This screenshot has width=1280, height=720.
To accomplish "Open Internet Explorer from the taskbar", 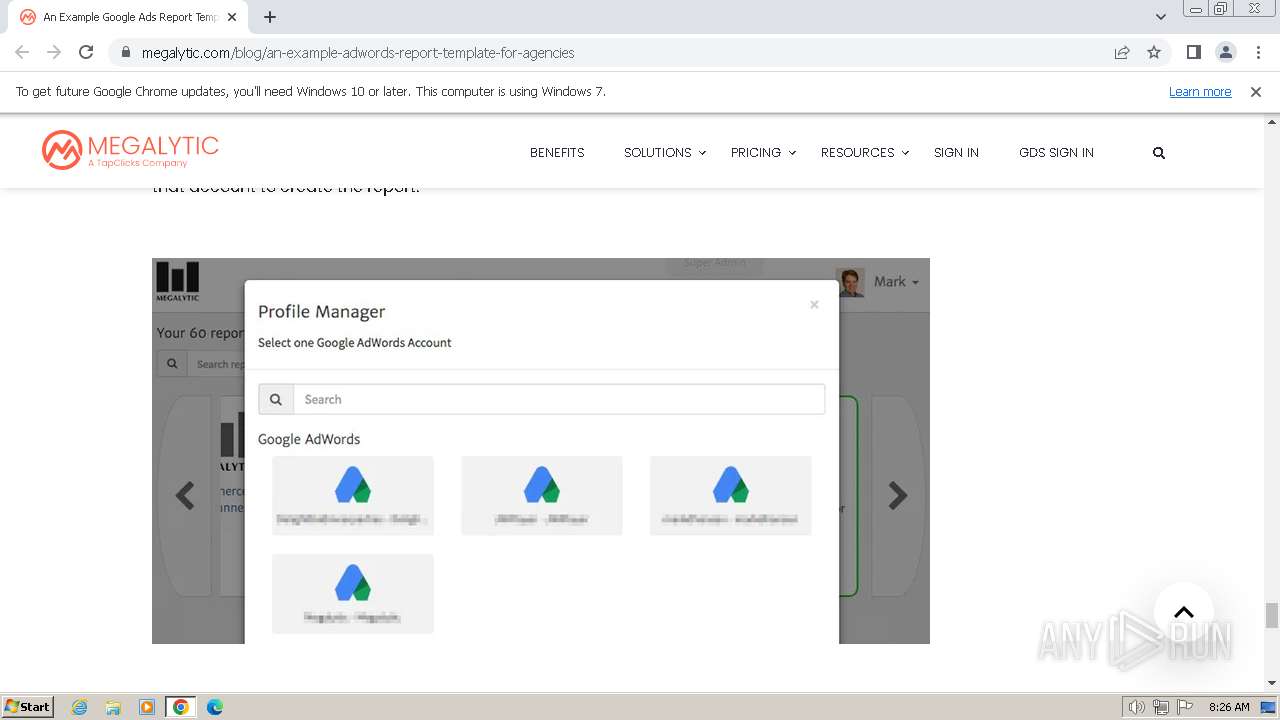I will coord(80,707).
